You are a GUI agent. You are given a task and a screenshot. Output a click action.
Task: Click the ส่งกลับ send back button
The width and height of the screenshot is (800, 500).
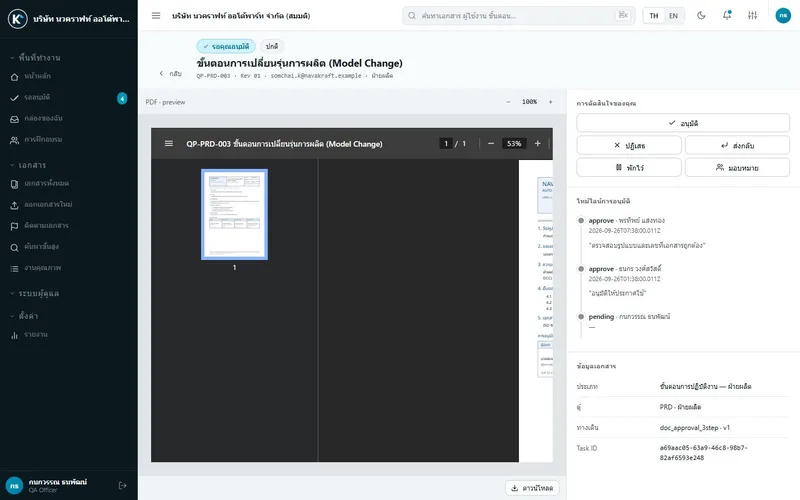click(737, 145)
